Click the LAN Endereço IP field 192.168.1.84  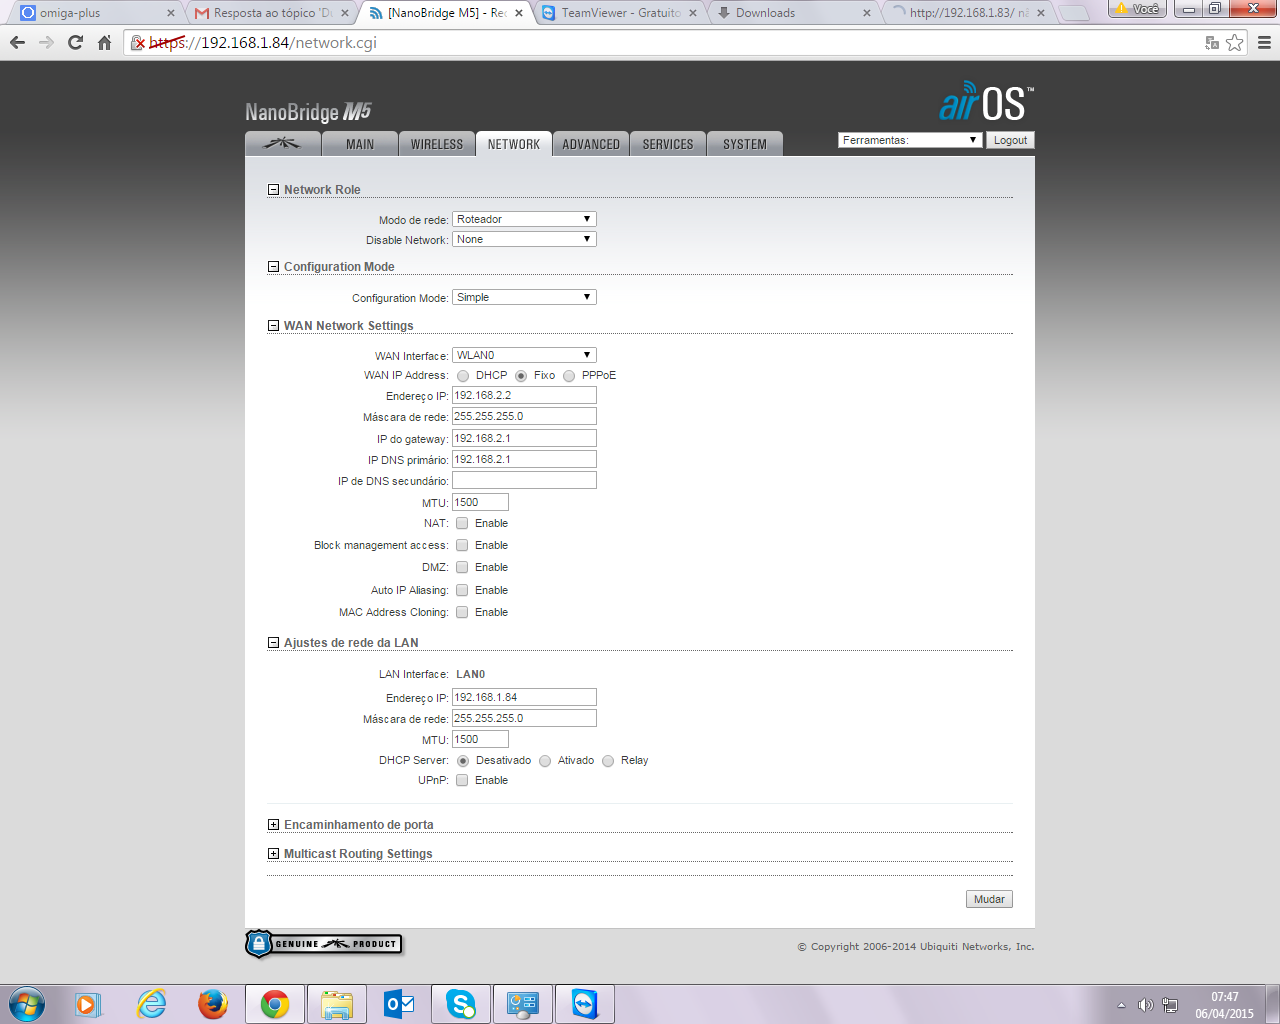(524, 697)
